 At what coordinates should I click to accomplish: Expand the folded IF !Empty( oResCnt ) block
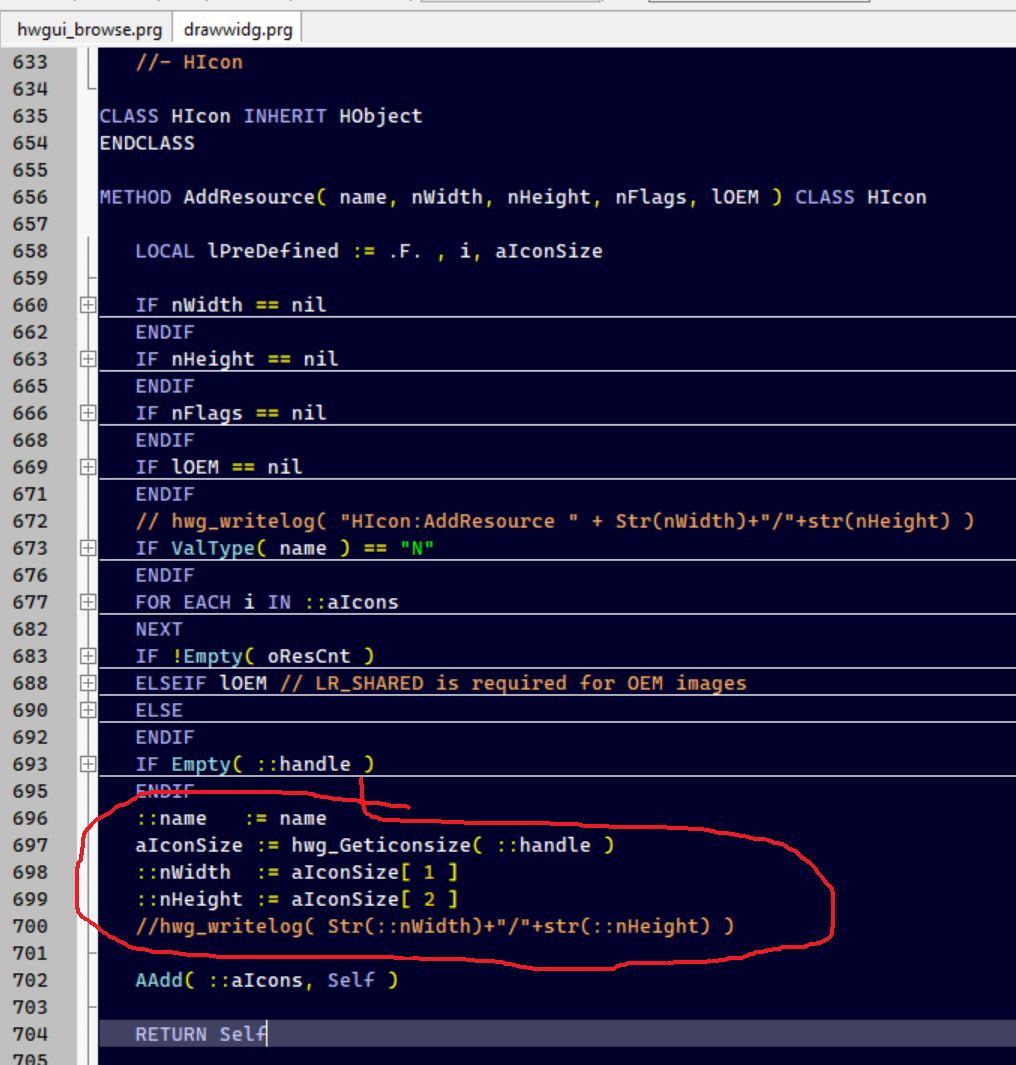88,656
